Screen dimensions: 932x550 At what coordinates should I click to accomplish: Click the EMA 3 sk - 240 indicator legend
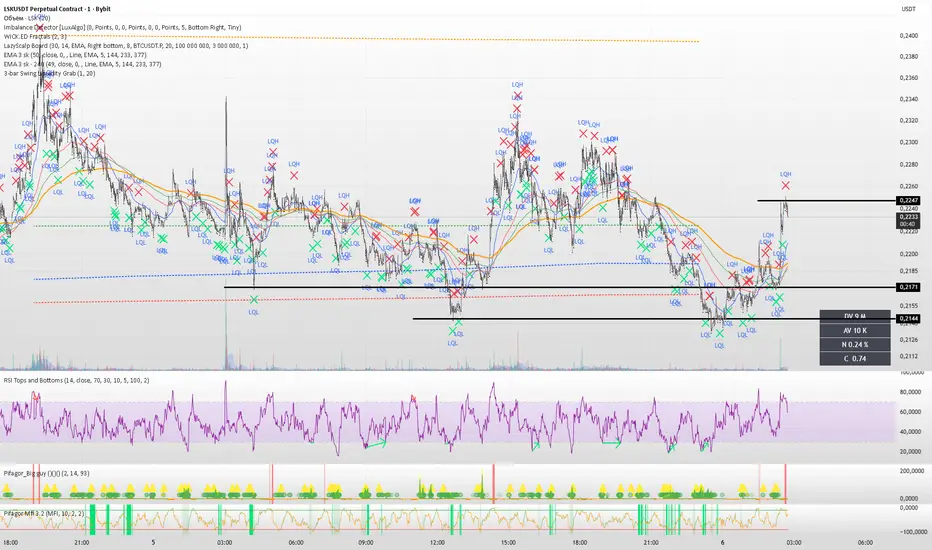pyautogui.click(x=83, y=64)
